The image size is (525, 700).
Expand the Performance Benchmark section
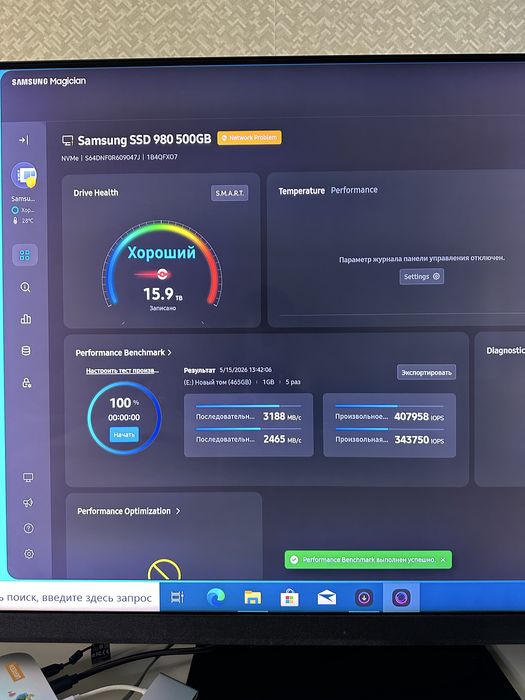(x=124, y=353)
